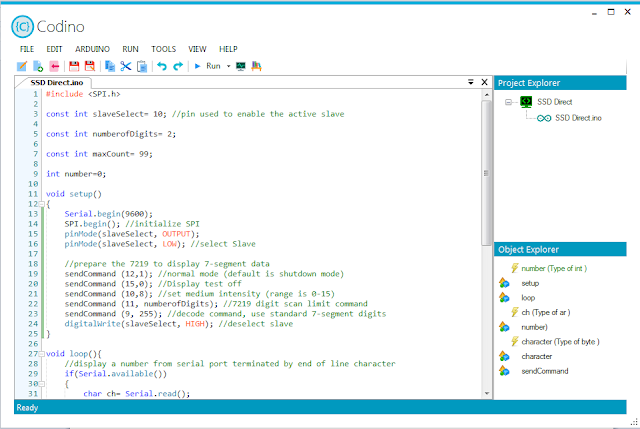
Task: Select sendCommand in Object Explorer
Action: [x=544, y=371]
